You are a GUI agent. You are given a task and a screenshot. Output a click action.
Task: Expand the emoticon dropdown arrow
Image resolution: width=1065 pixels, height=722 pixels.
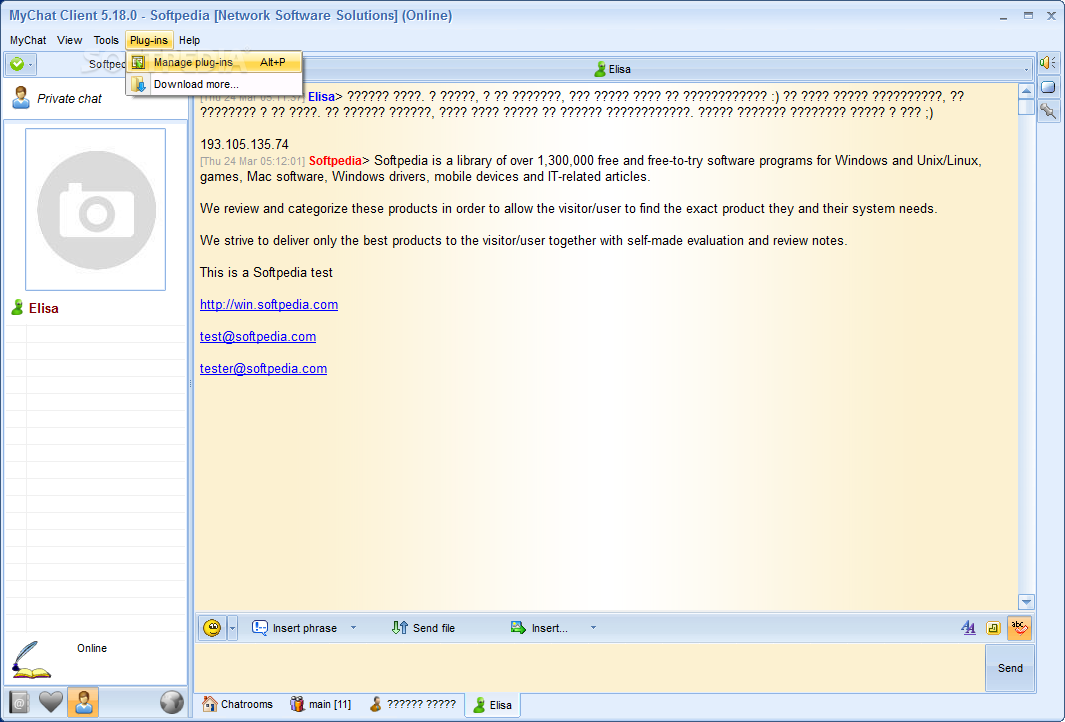[232, 628]
